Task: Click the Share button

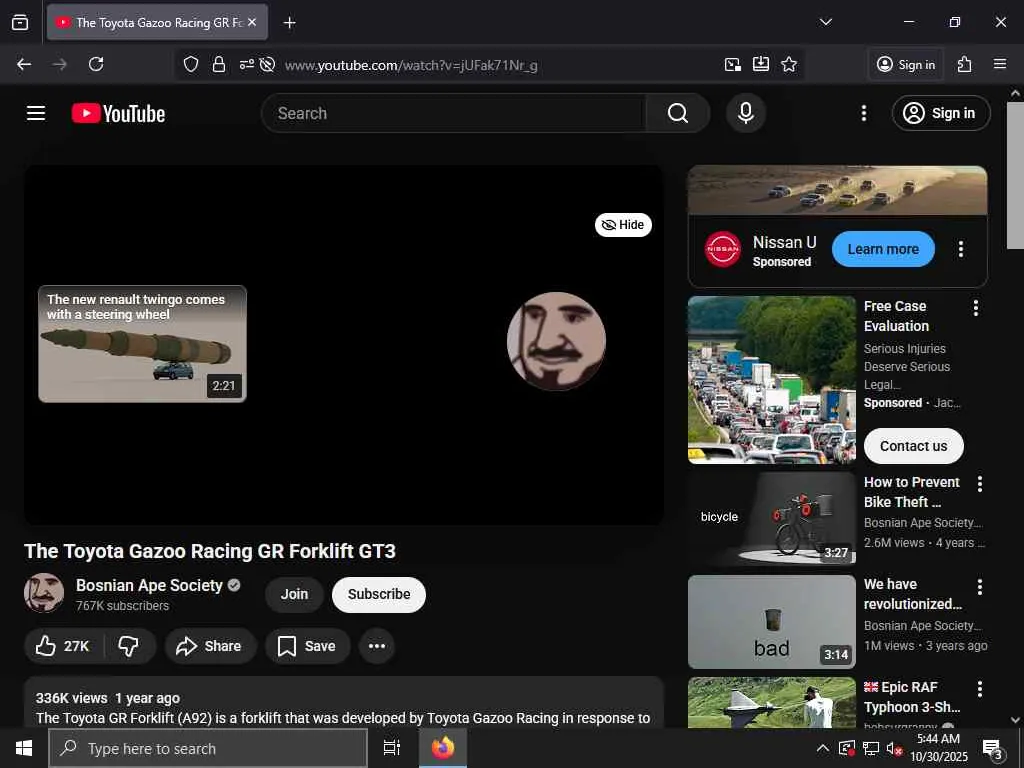Action: coord(210,646)
